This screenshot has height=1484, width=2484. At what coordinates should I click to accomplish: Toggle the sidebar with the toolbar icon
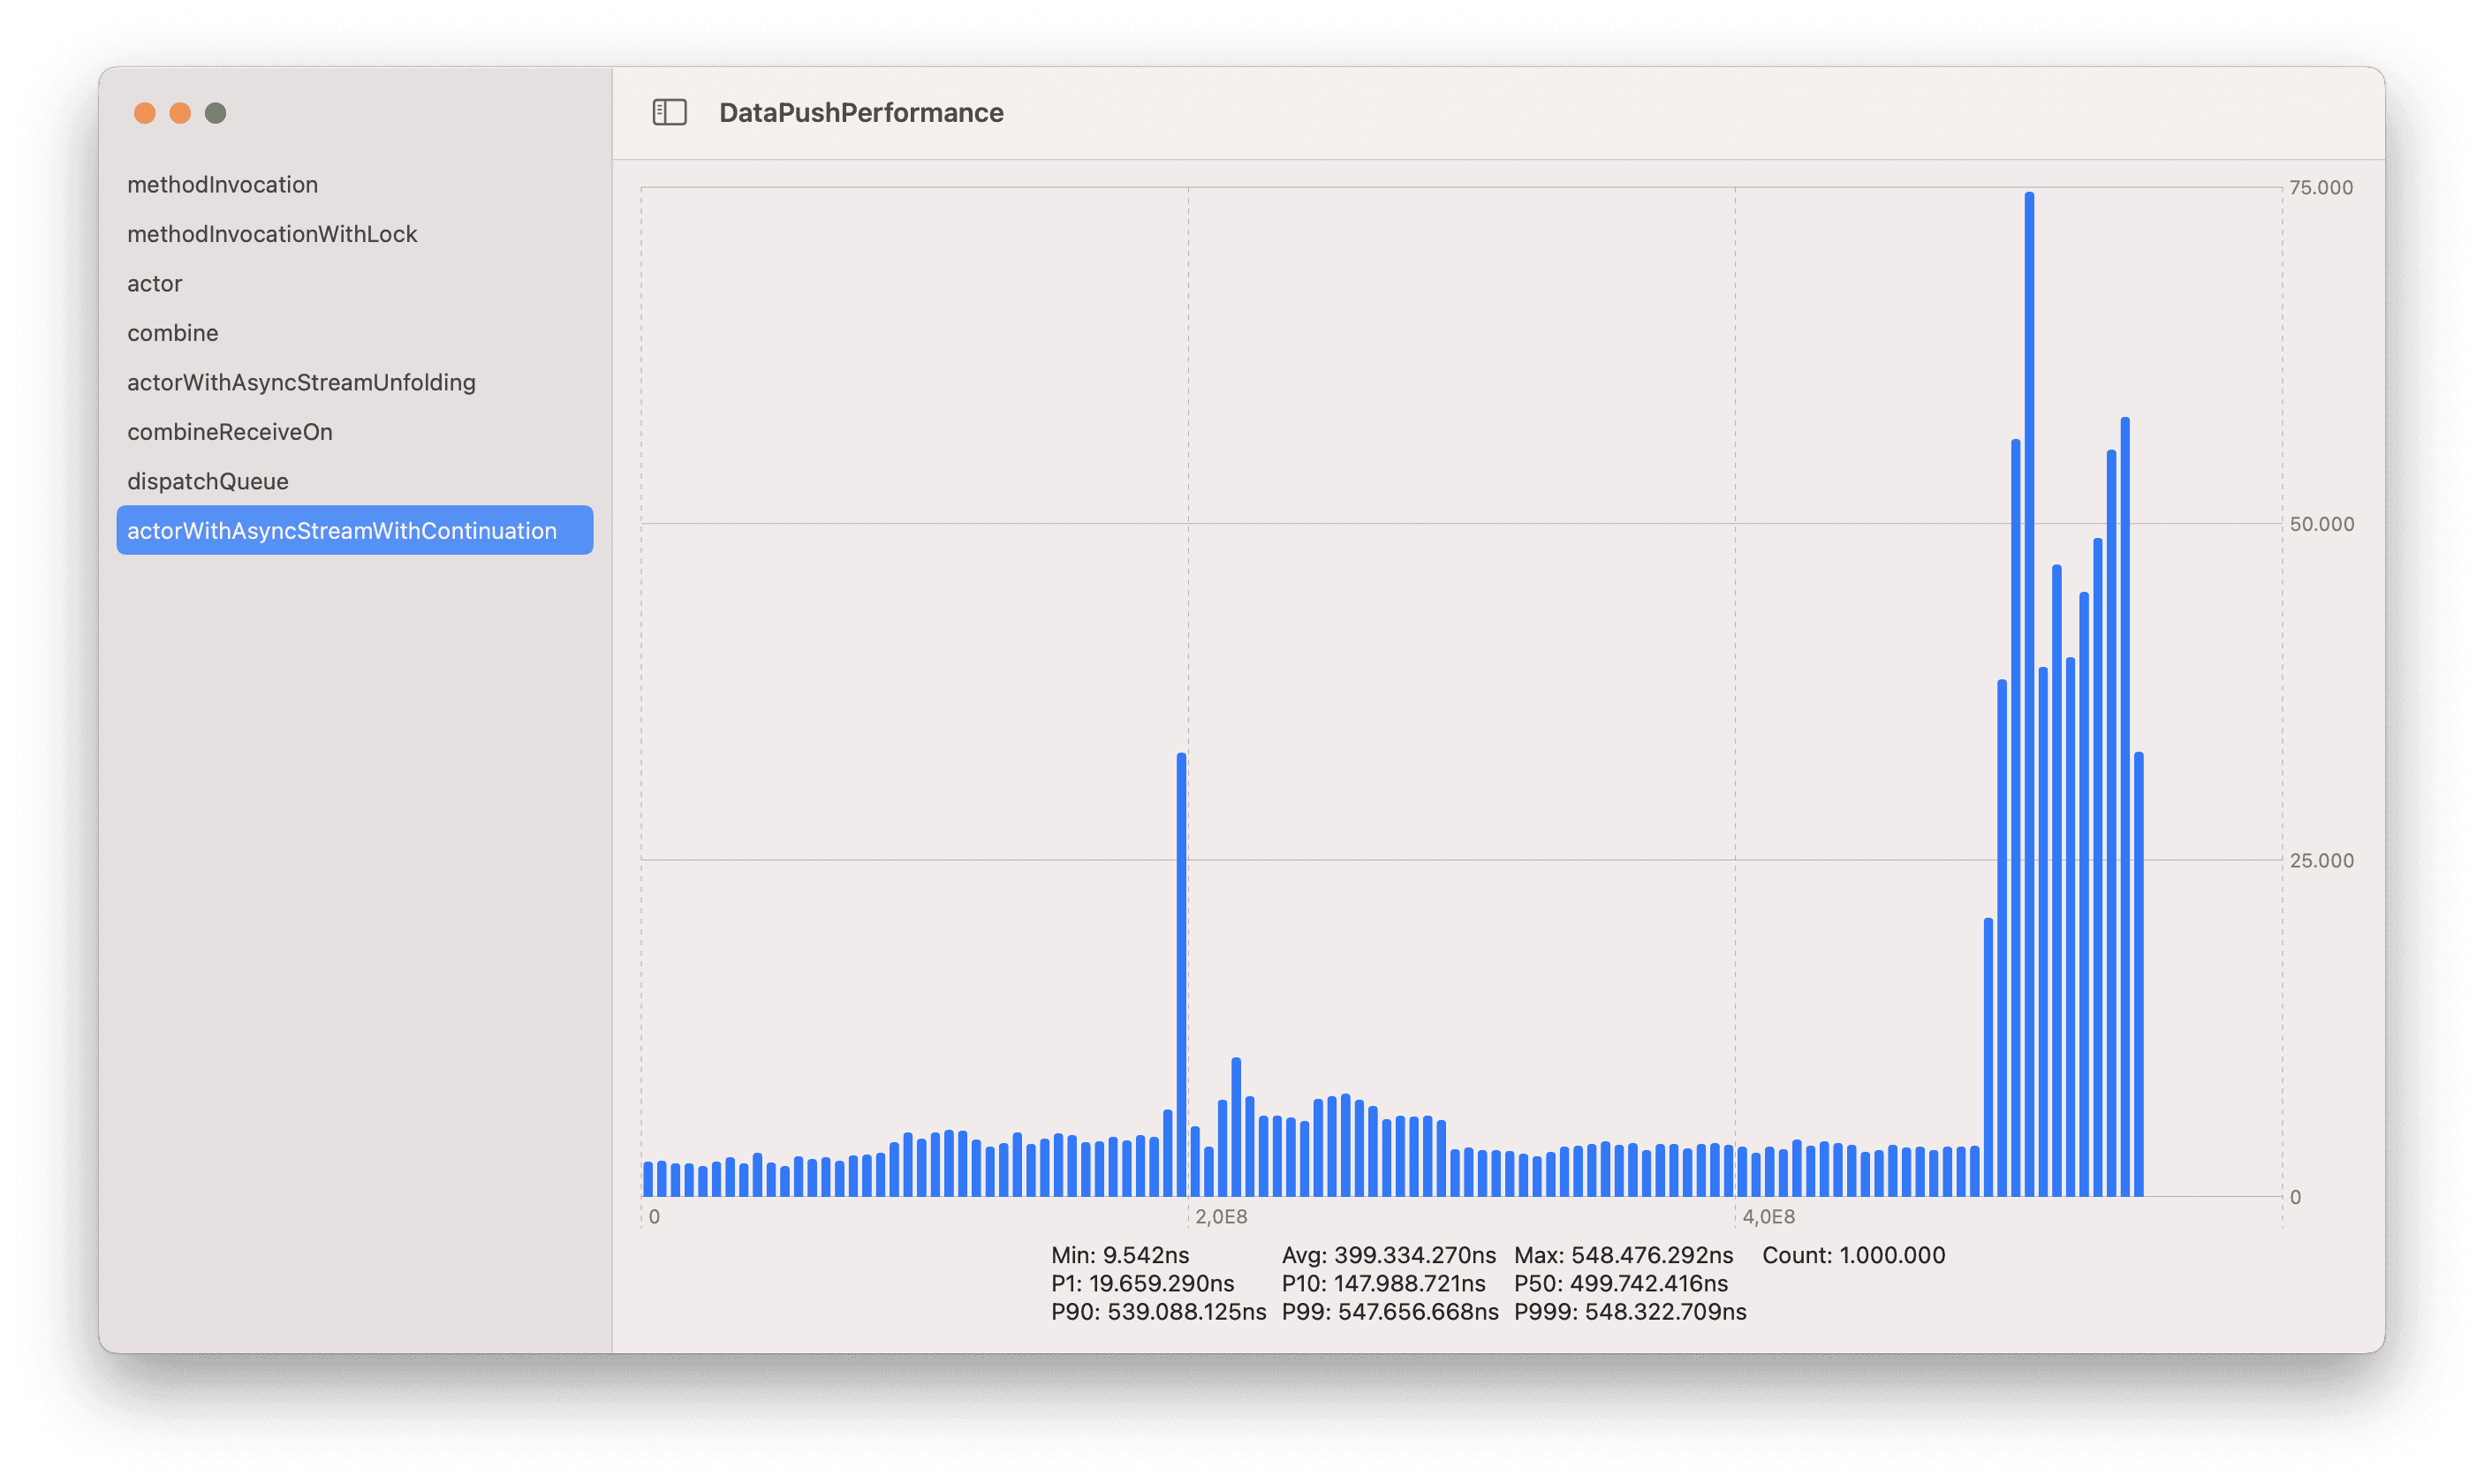(669, 112)
